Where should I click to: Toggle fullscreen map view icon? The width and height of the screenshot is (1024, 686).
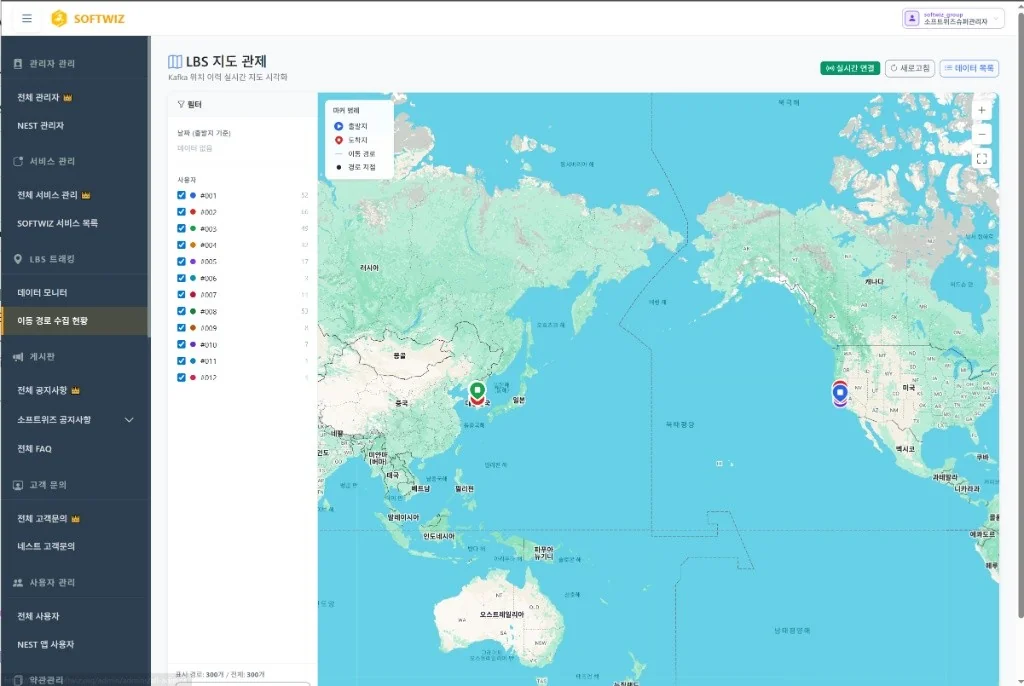982,159
